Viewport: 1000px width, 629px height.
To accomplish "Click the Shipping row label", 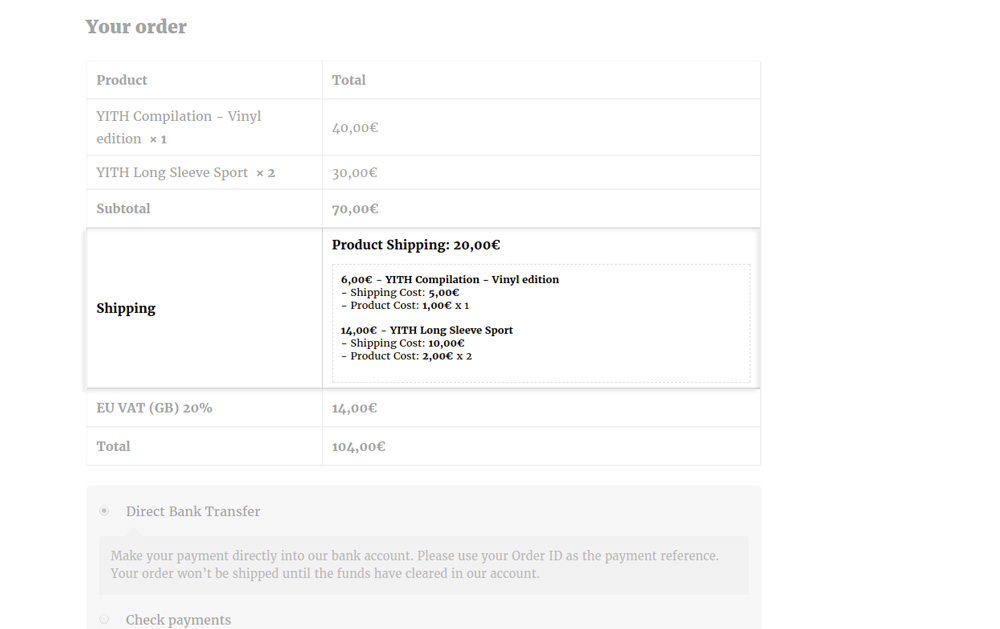I will pos(126,308).
